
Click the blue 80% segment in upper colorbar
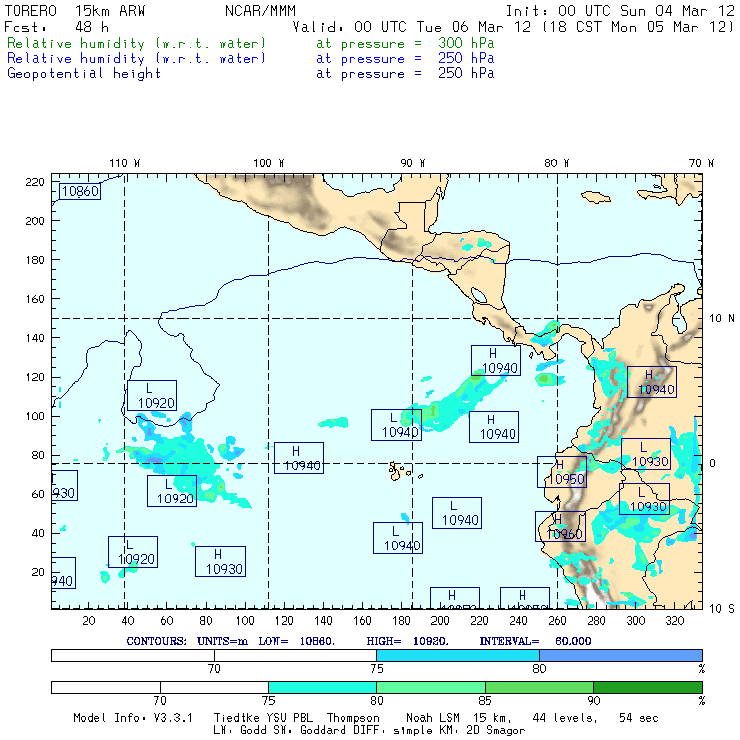(620, 654)
